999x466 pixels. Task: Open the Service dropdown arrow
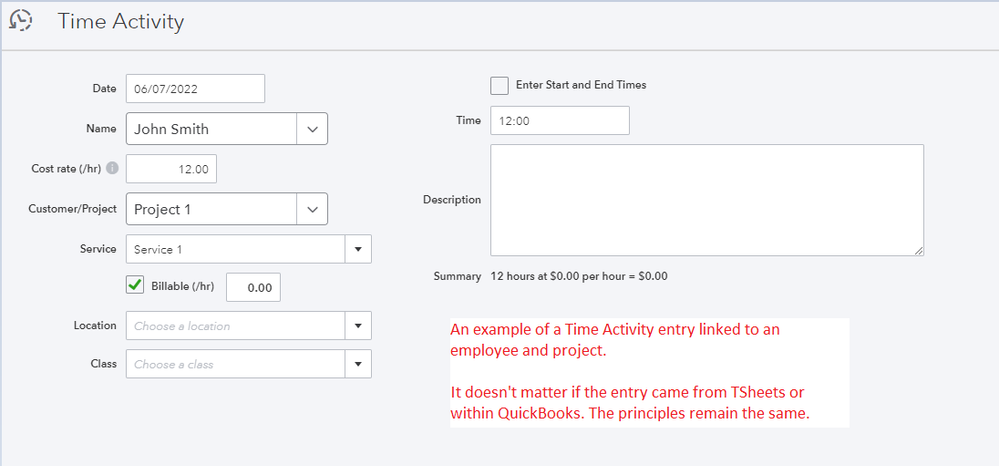(358, 249)
